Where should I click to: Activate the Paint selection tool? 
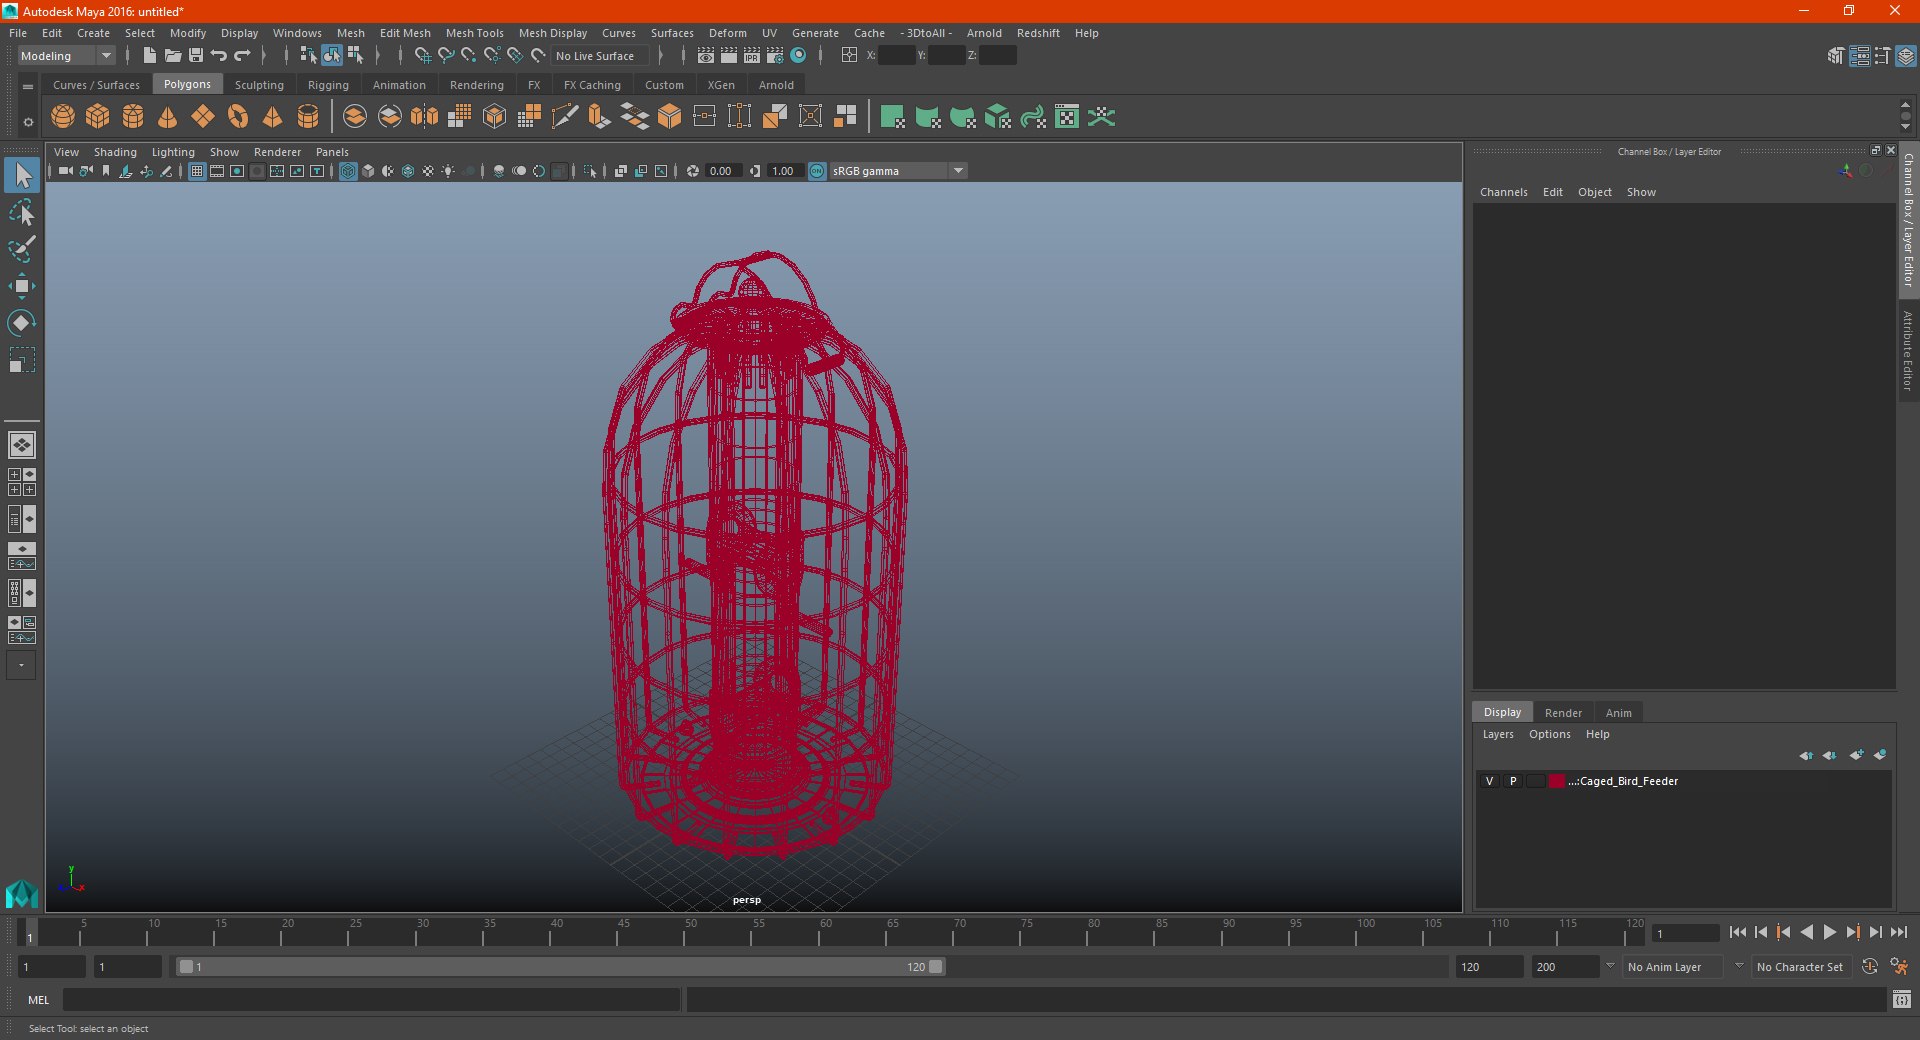[x=22, y=249]
